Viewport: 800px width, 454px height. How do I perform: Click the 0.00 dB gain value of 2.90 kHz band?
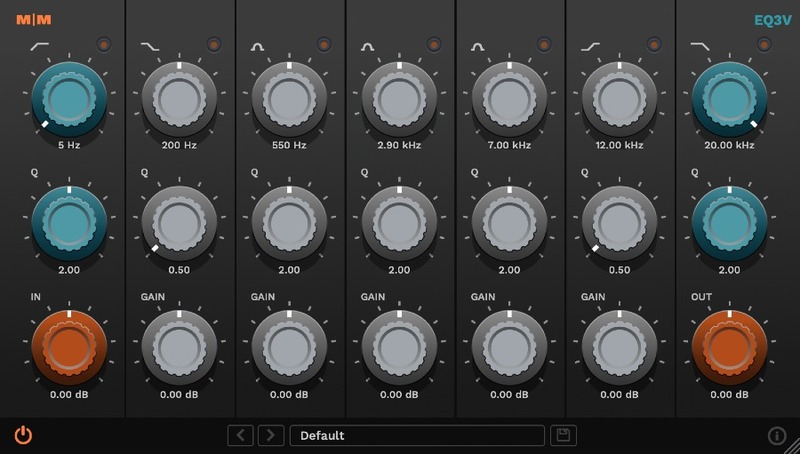399,395
